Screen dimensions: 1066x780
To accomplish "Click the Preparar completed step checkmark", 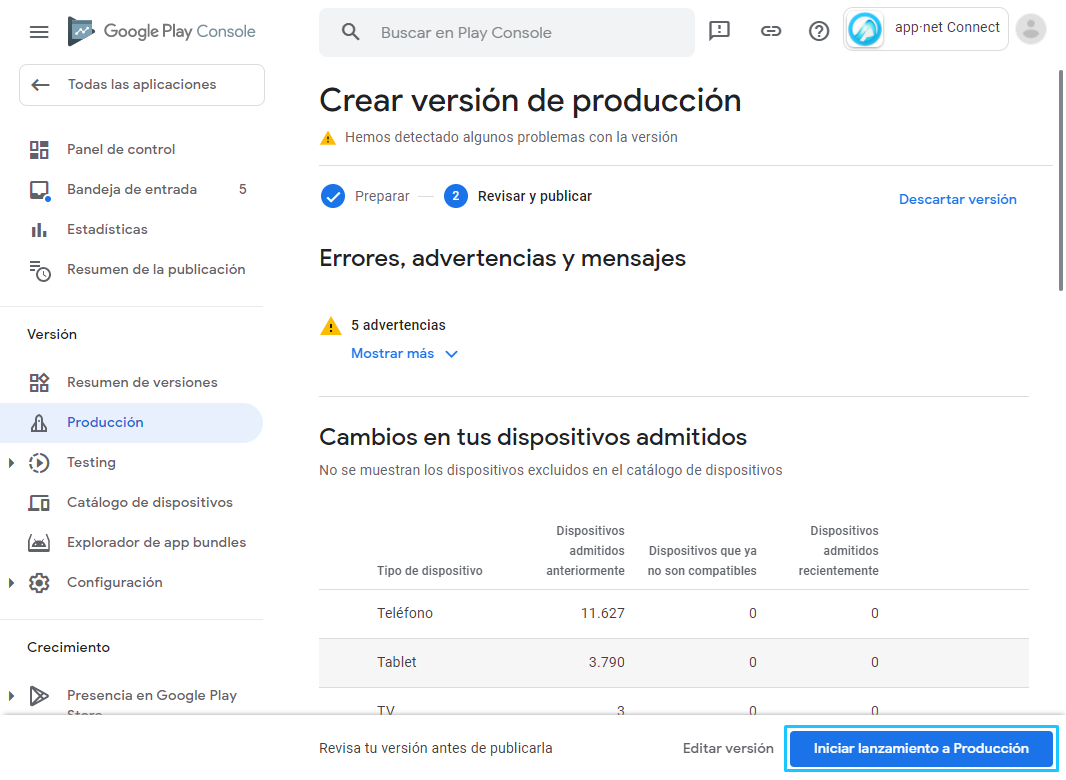I will pyautogui.click(x=332, y=197).
